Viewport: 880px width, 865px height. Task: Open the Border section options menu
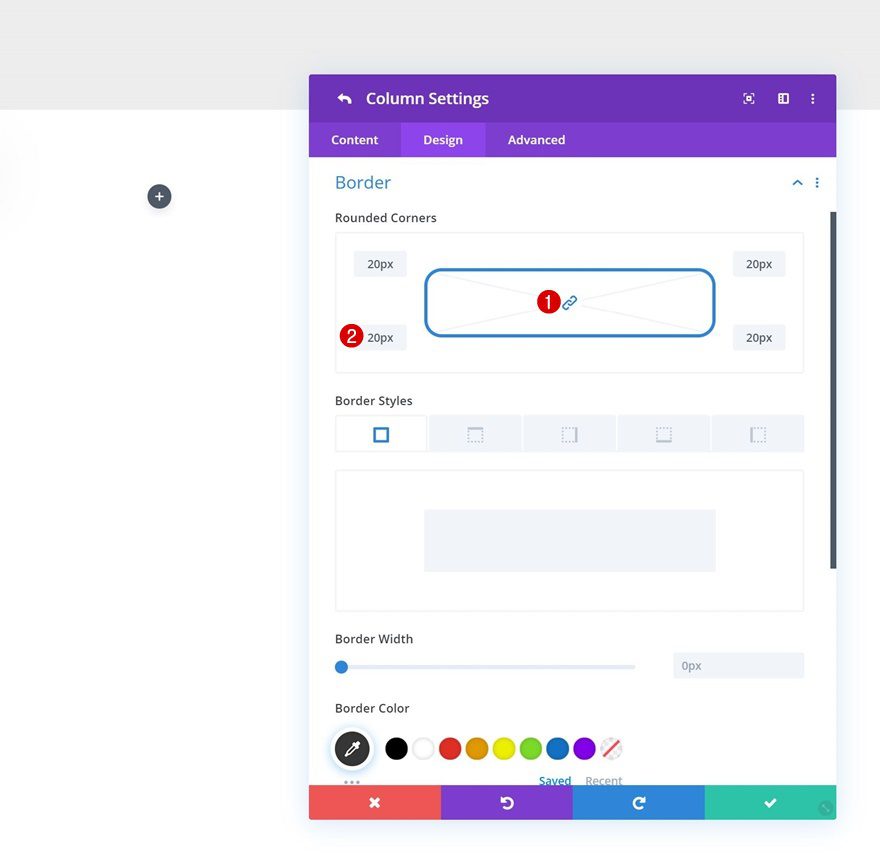(x=817, y=183)
